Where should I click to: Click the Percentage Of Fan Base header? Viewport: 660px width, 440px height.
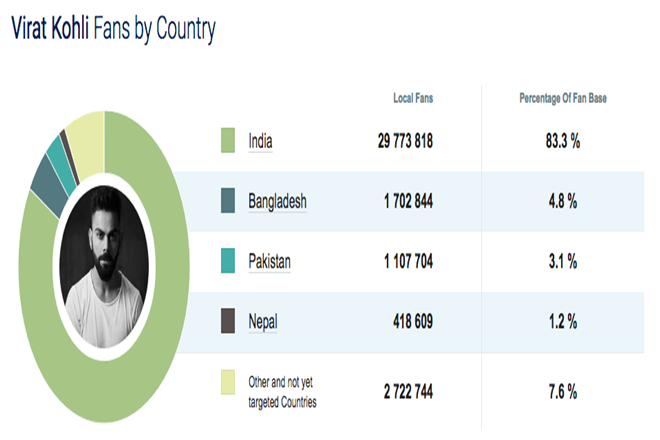point(563,98)
